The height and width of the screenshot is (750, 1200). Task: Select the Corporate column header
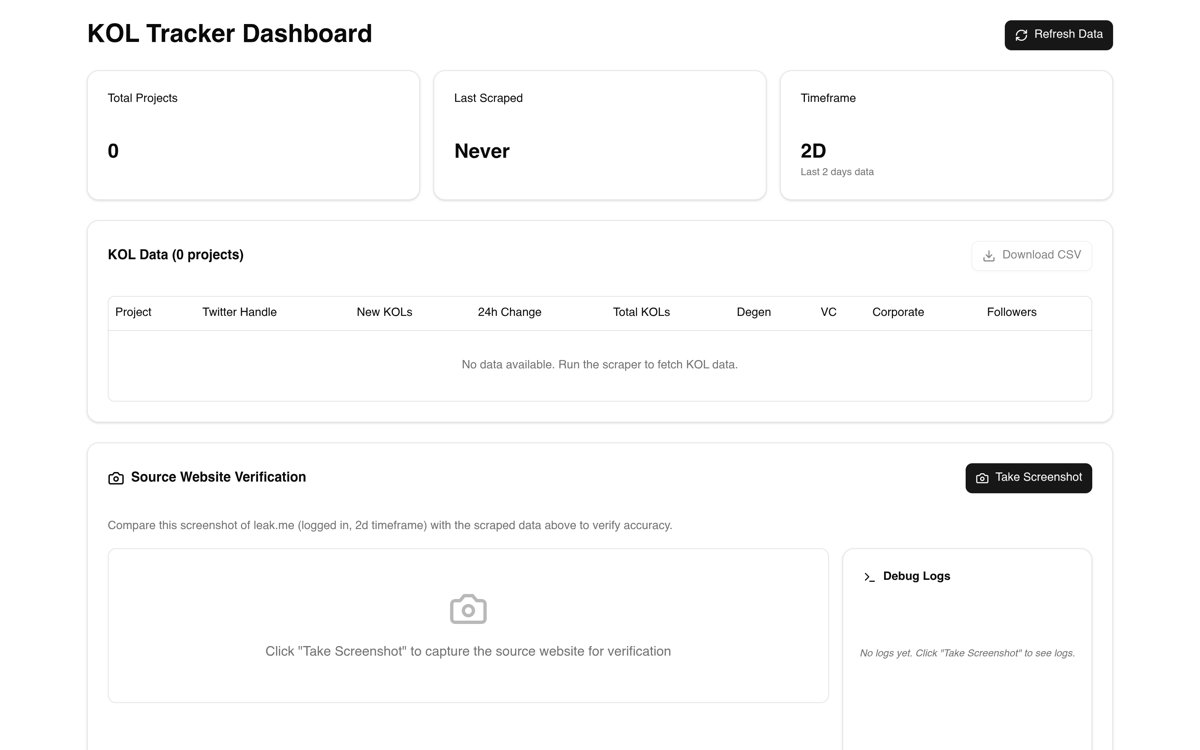click(898, 313)
